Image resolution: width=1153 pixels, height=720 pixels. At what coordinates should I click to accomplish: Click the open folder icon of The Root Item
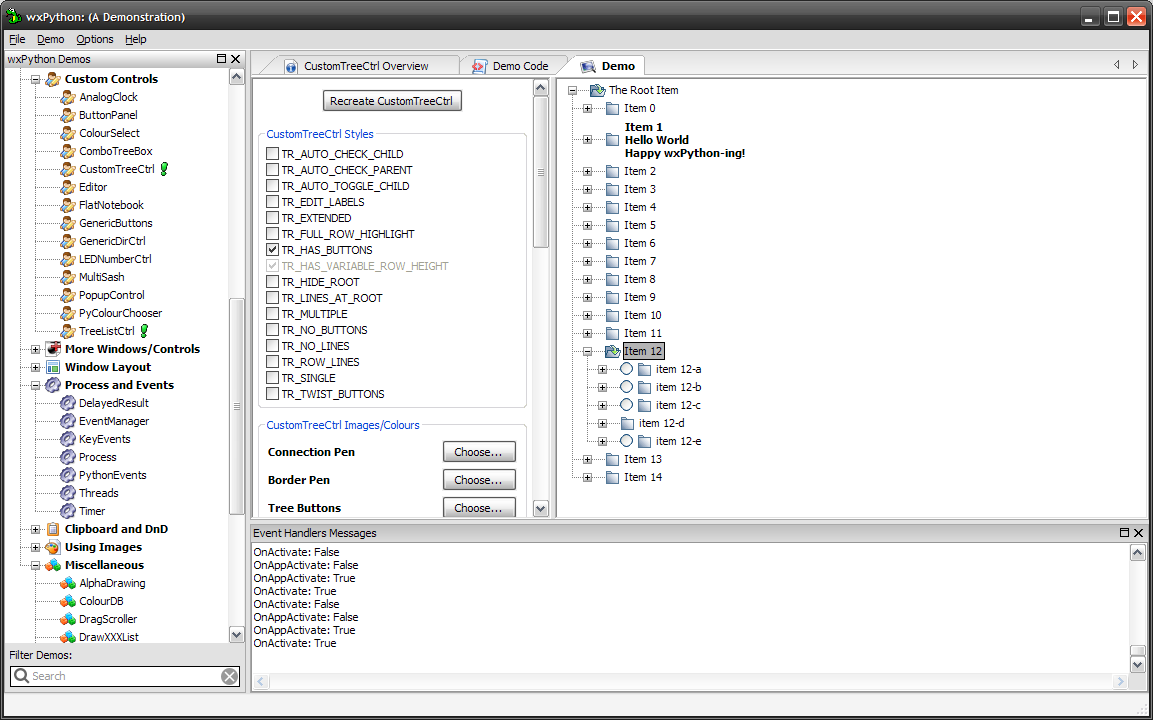tap(597, 90)
